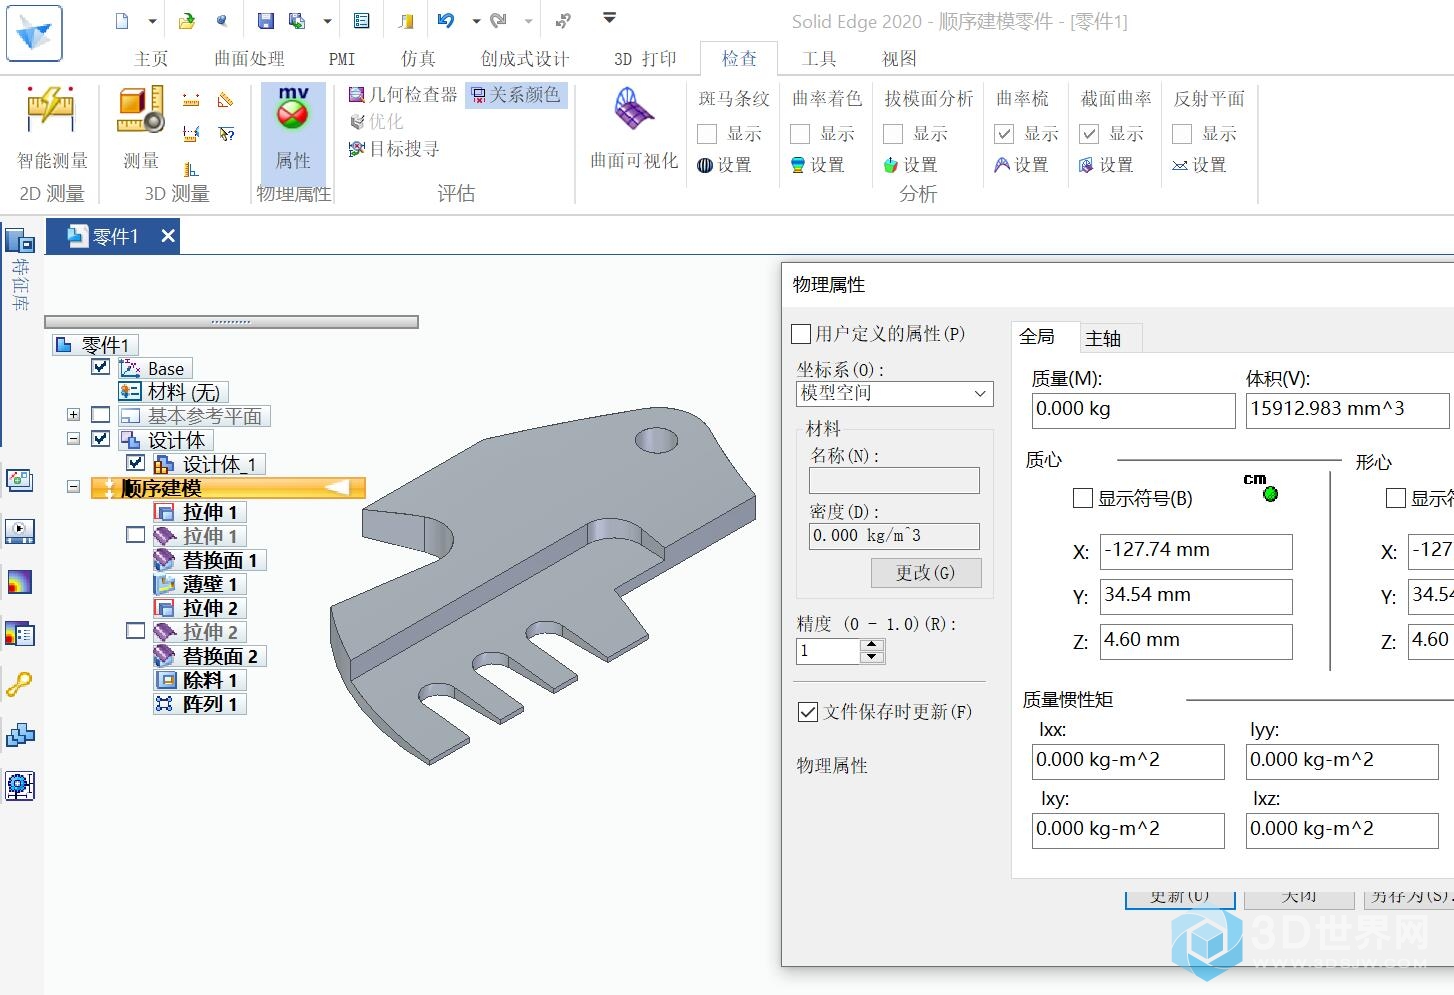Collapse the Ordered (顺序建模) node
This screenshot has height=995, width=1454.
click(73, 486)
